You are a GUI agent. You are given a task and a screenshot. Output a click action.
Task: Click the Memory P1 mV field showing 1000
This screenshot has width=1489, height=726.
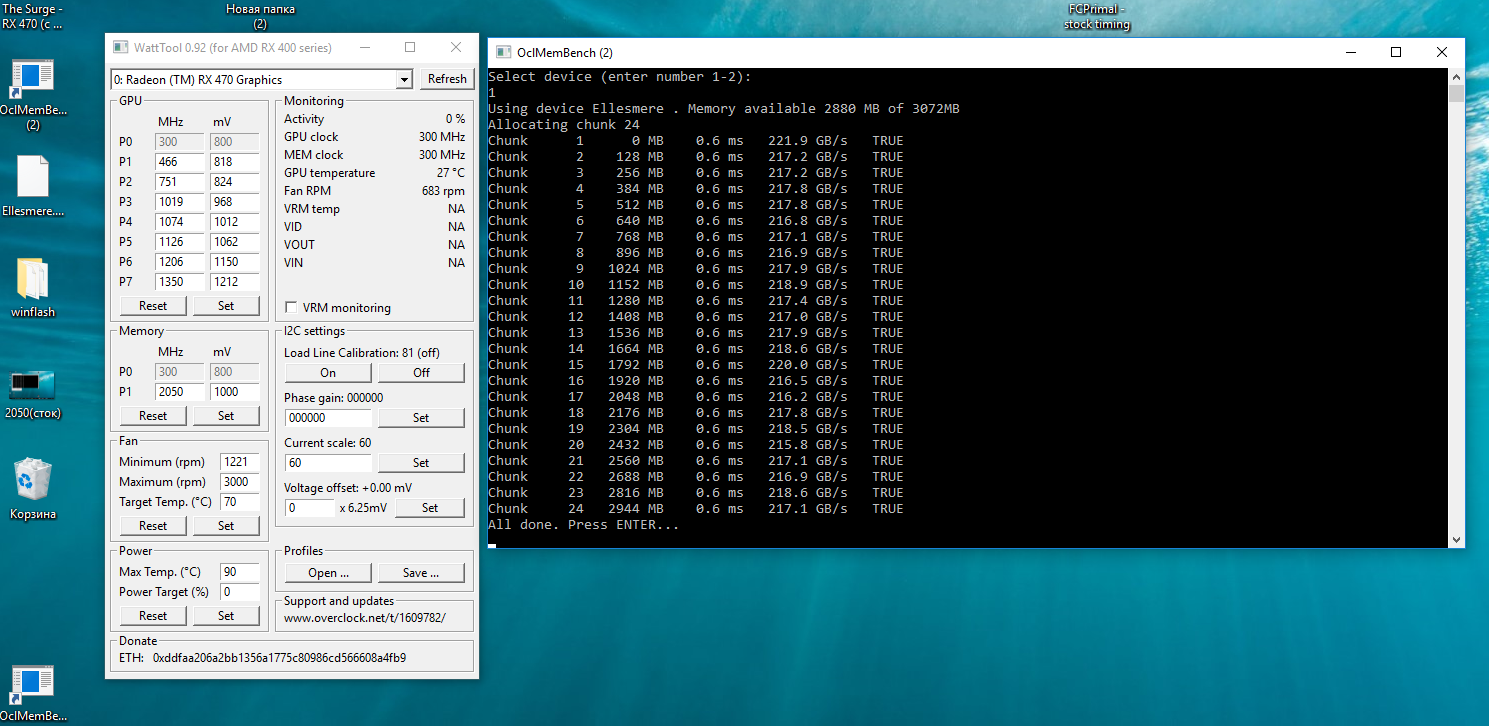coord(234,392)
